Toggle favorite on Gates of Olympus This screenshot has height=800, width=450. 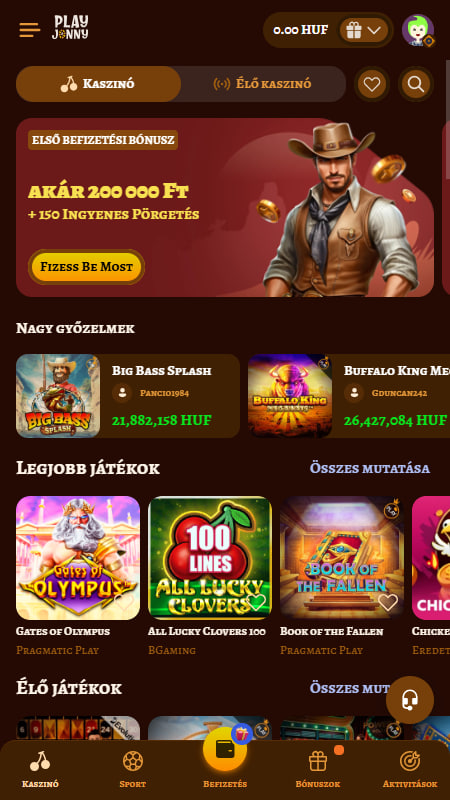point(124,602)
